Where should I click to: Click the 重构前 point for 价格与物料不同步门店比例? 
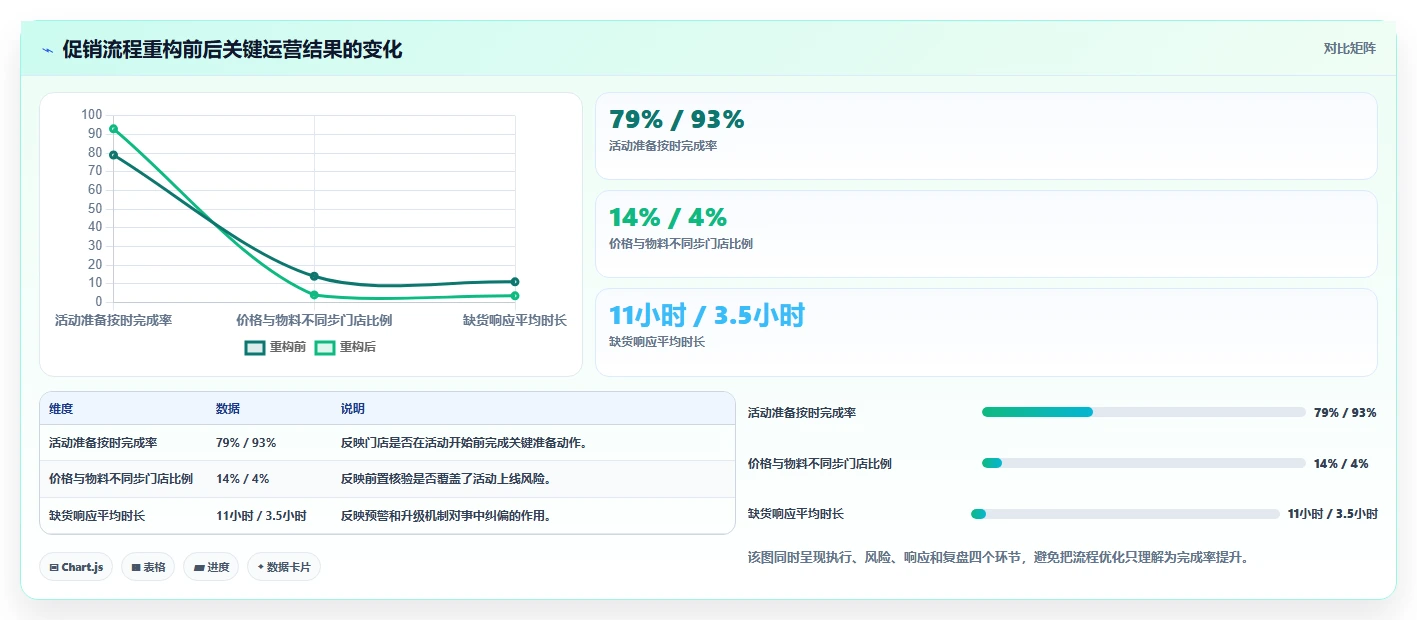(314, 276)
